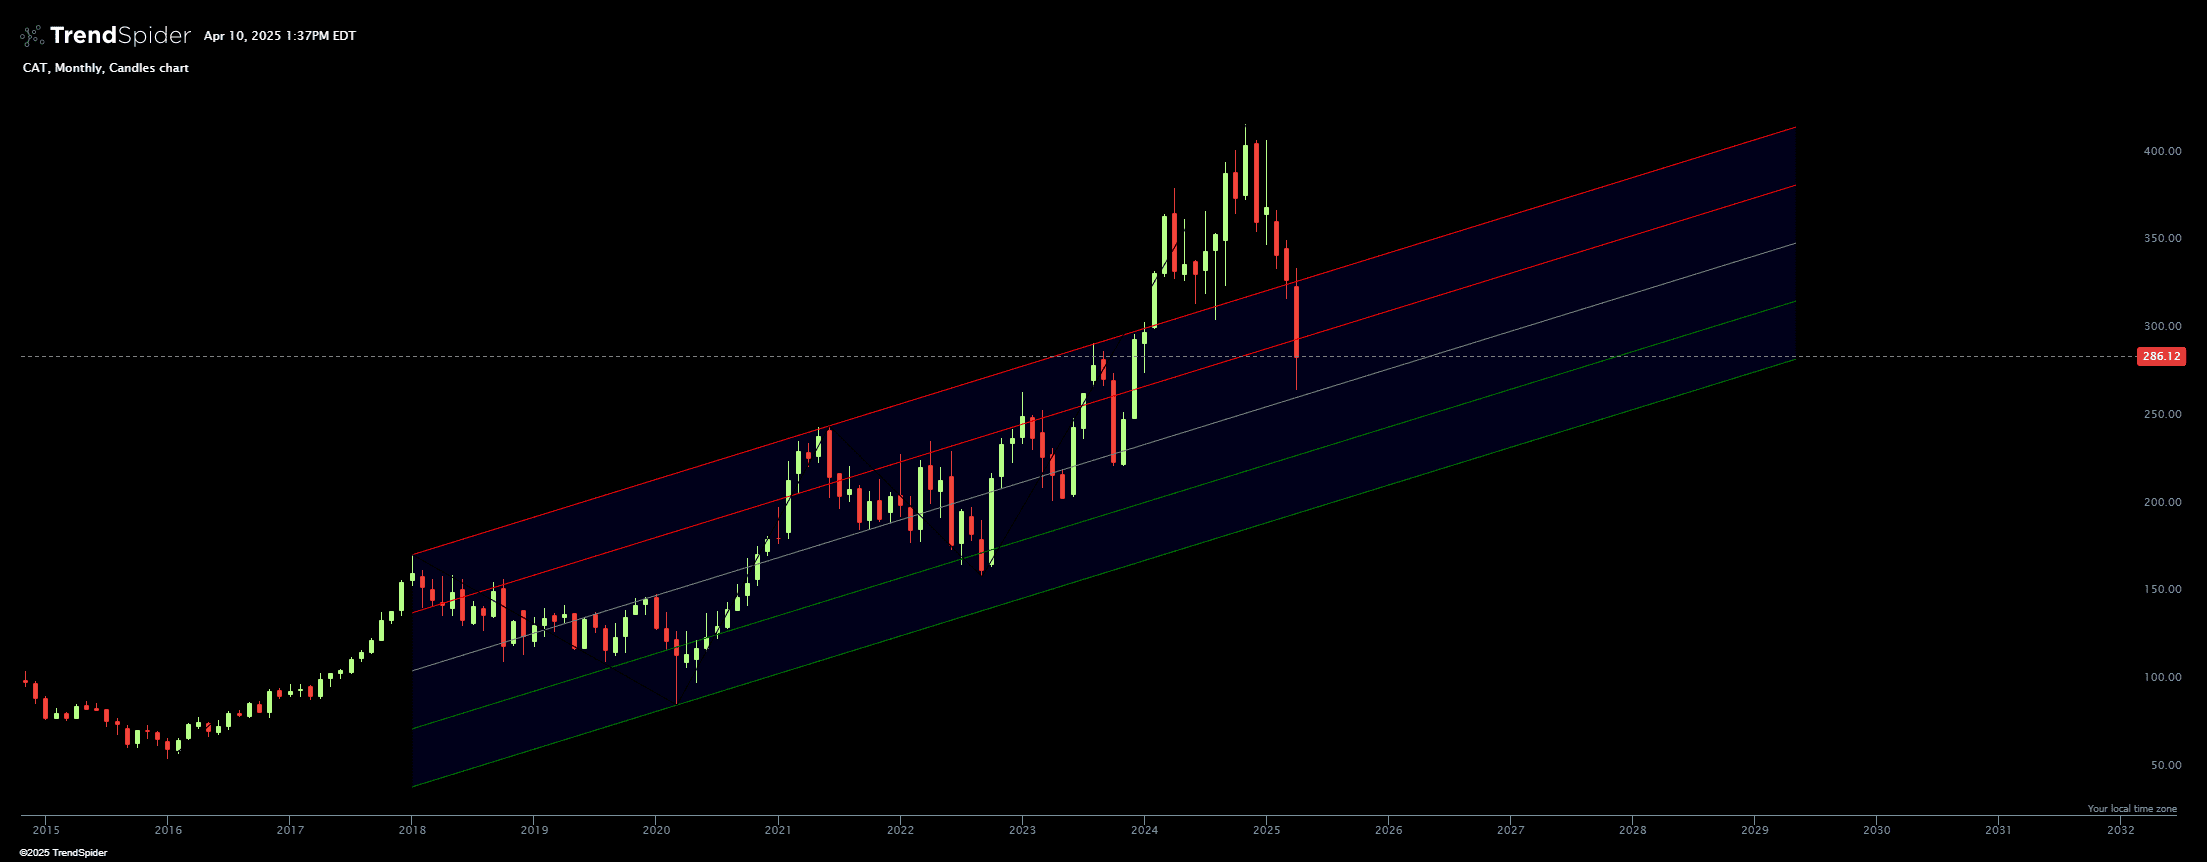Screen dimensions: 2207x862
Task: Click the red 286.12 current price tag
Action: click(2161, 356)
